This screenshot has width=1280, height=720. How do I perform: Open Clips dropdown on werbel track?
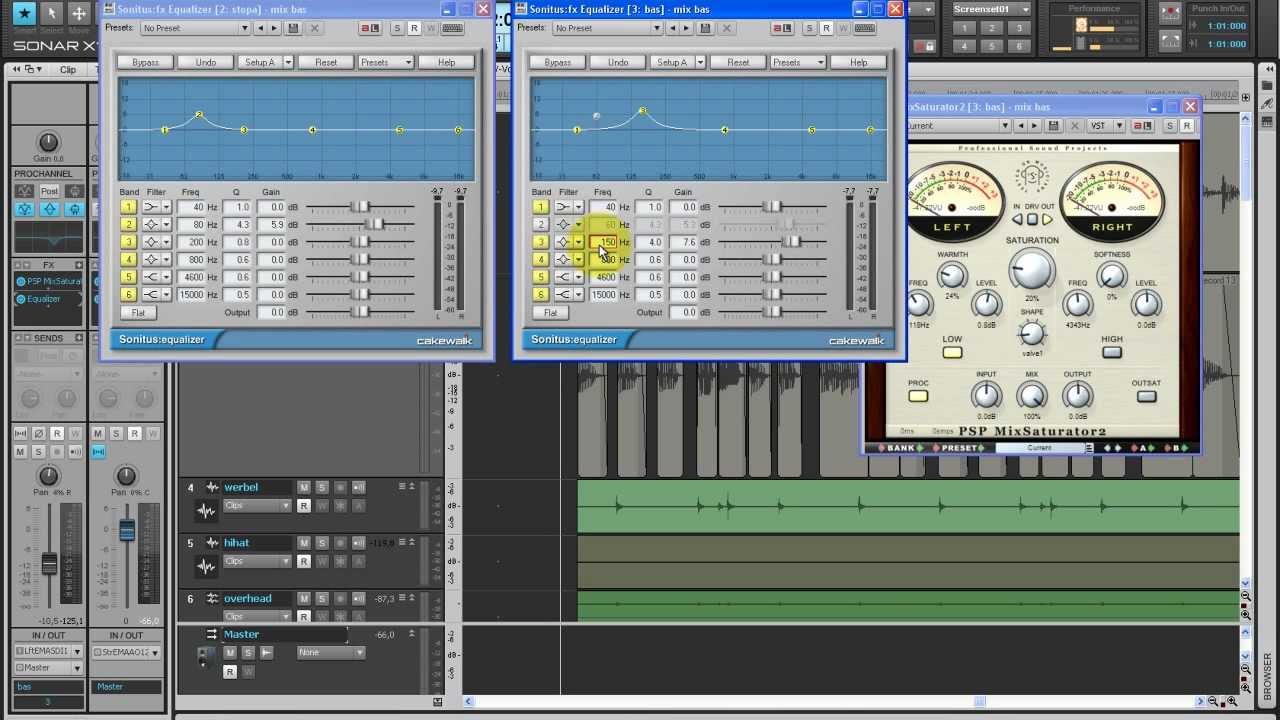(x=256, y=506)
